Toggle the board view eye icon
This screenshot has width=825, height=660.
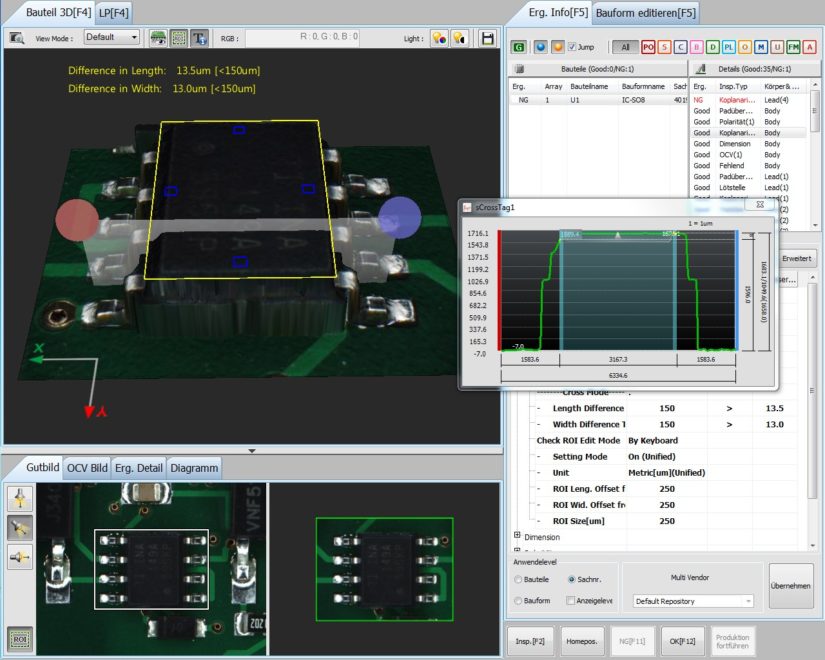click(158, 38)
